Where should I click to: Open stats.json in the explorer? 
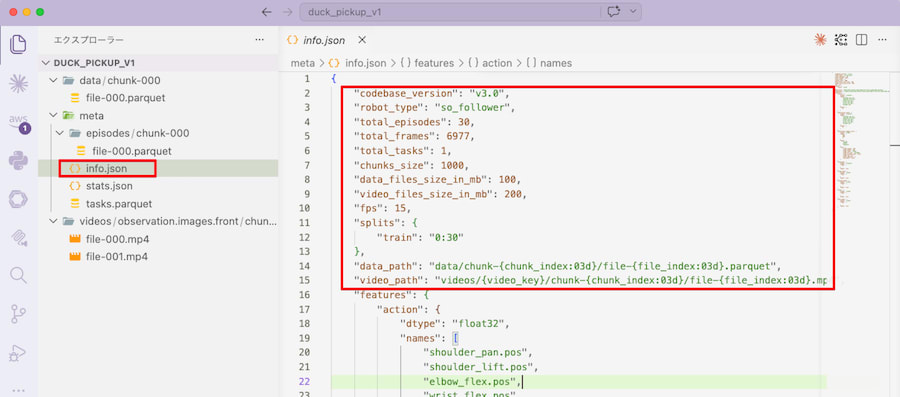[x=109, y=186]
